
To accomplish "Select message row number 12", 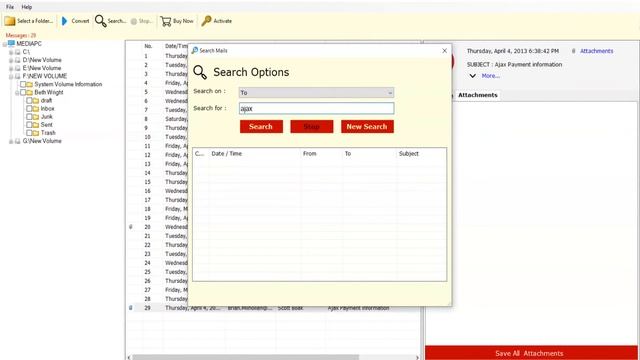I will (157, 155).
